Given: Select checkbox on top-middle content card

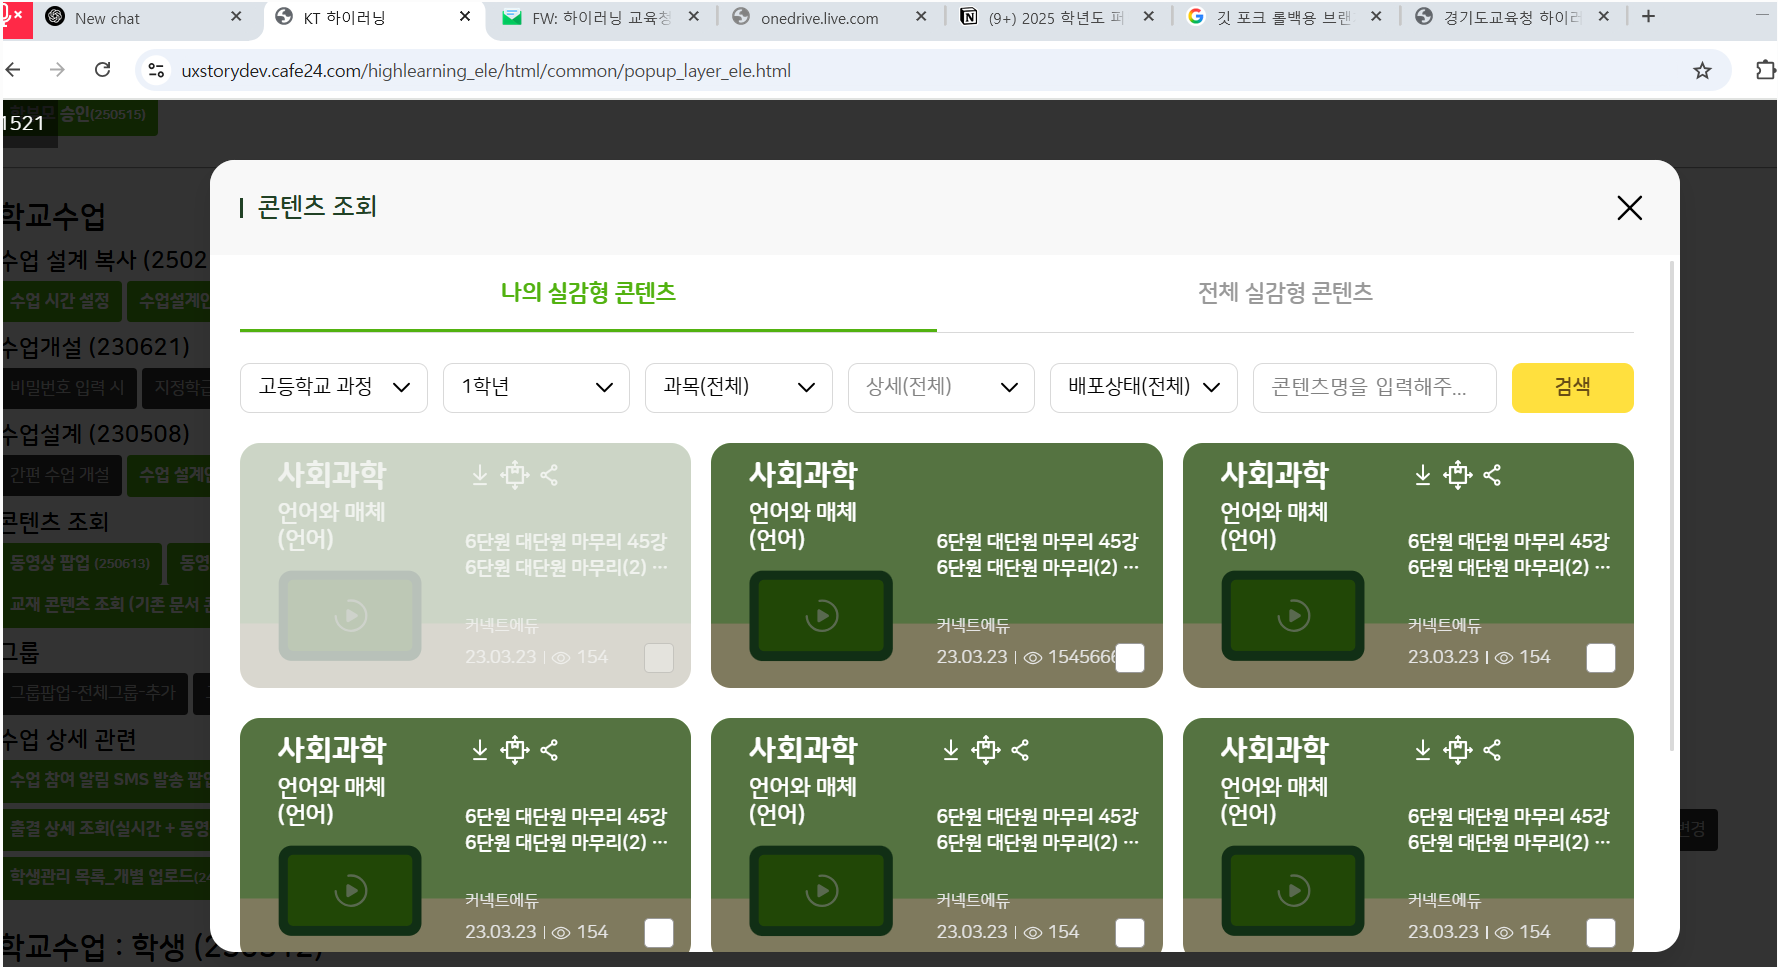Looking at the screenshot, I should pyautogui.click(x=1129, y=658).
